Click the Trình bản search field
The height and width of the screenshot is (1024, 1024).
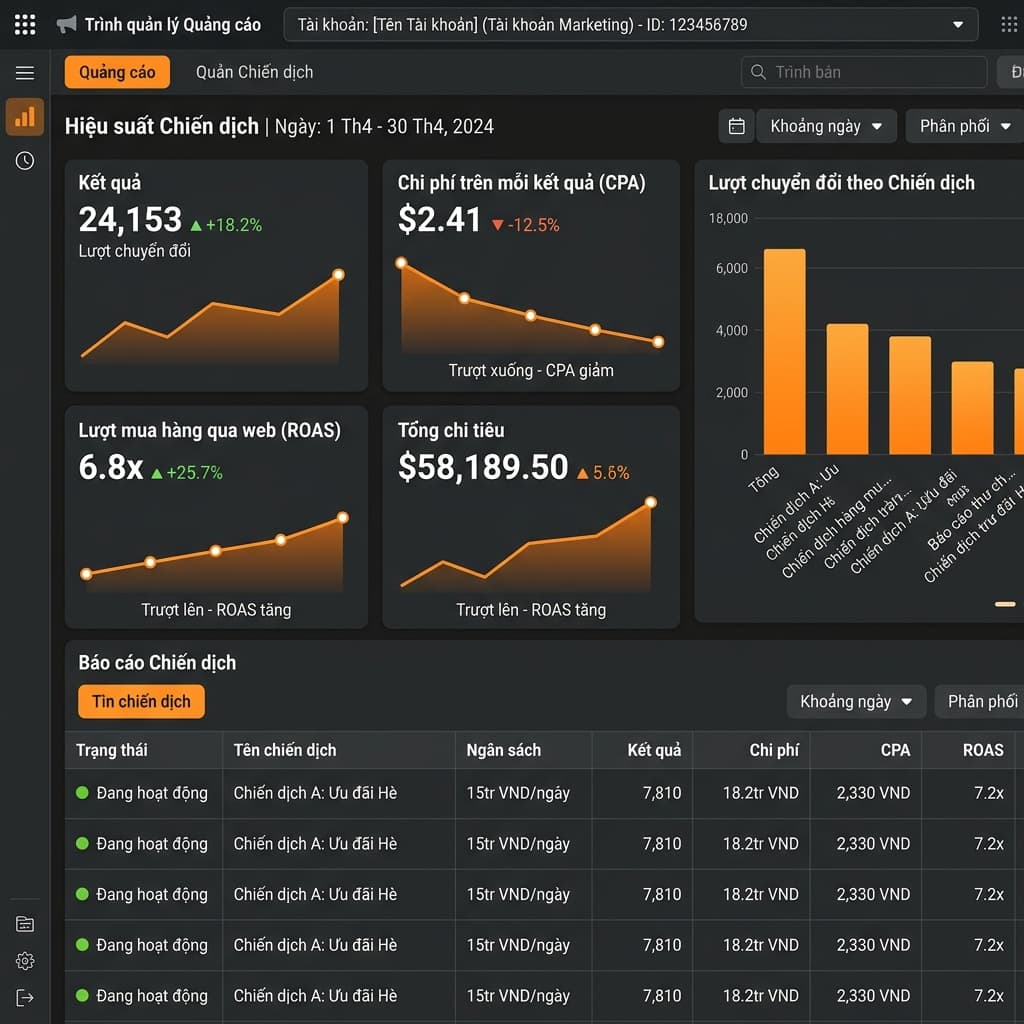[x=862, y=72]
